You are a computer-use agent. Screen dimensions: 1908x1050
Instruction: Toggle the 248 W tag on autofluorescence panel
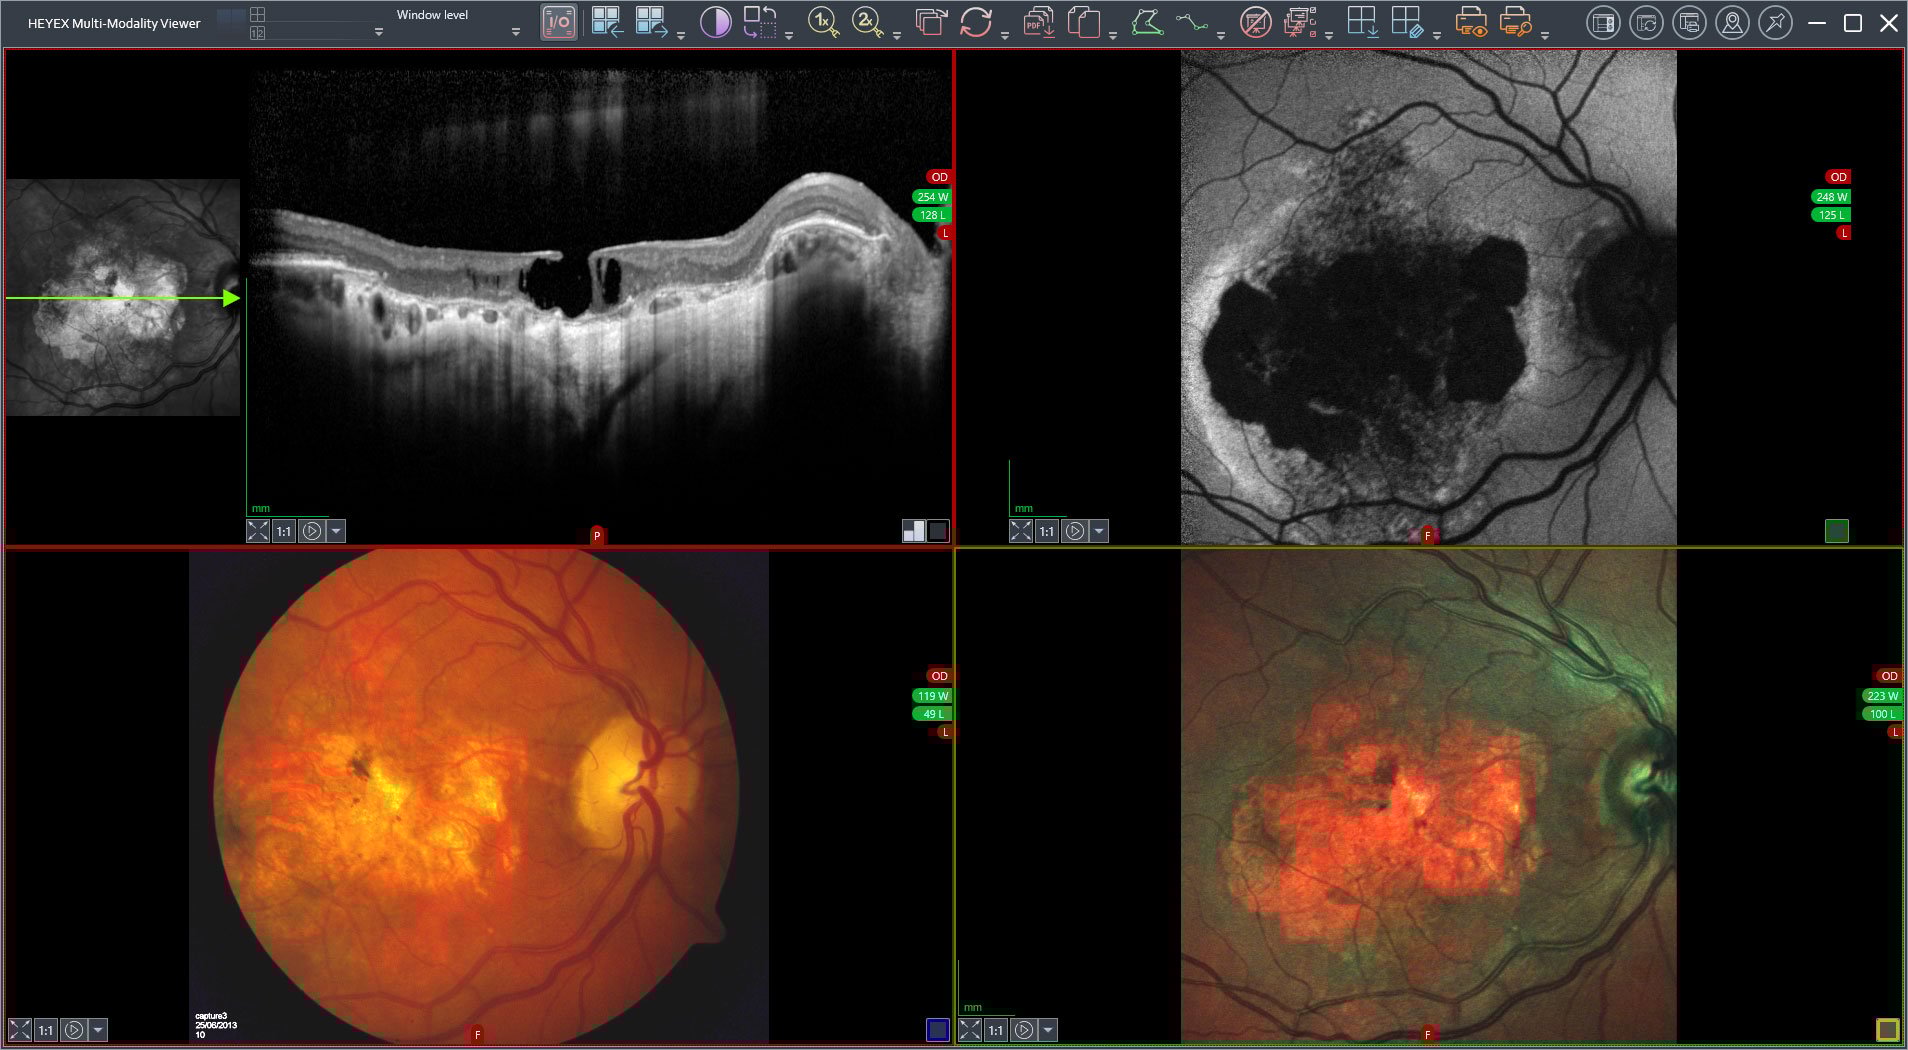pos(1831,197)
